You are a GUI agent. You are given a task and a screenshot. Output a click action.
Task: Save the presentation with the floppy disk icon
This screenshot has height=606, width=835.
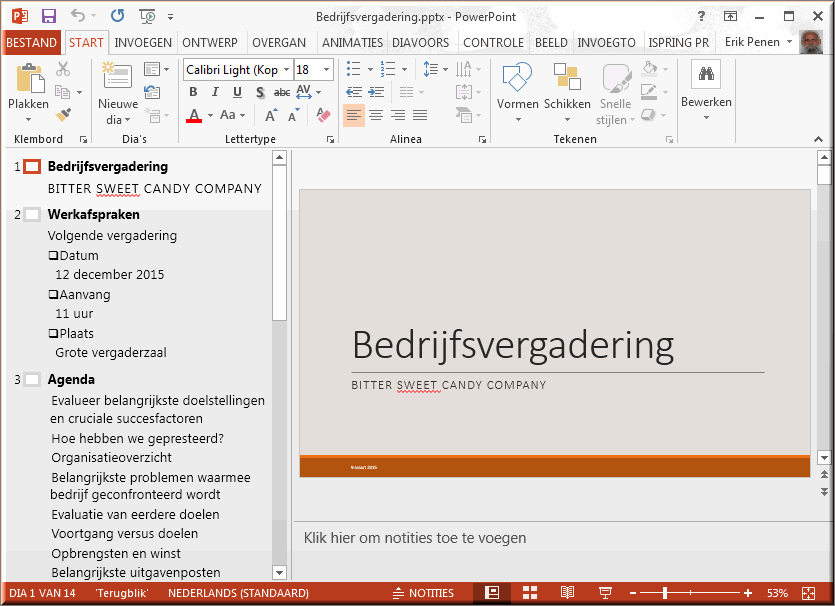click(x=49, y=17)
